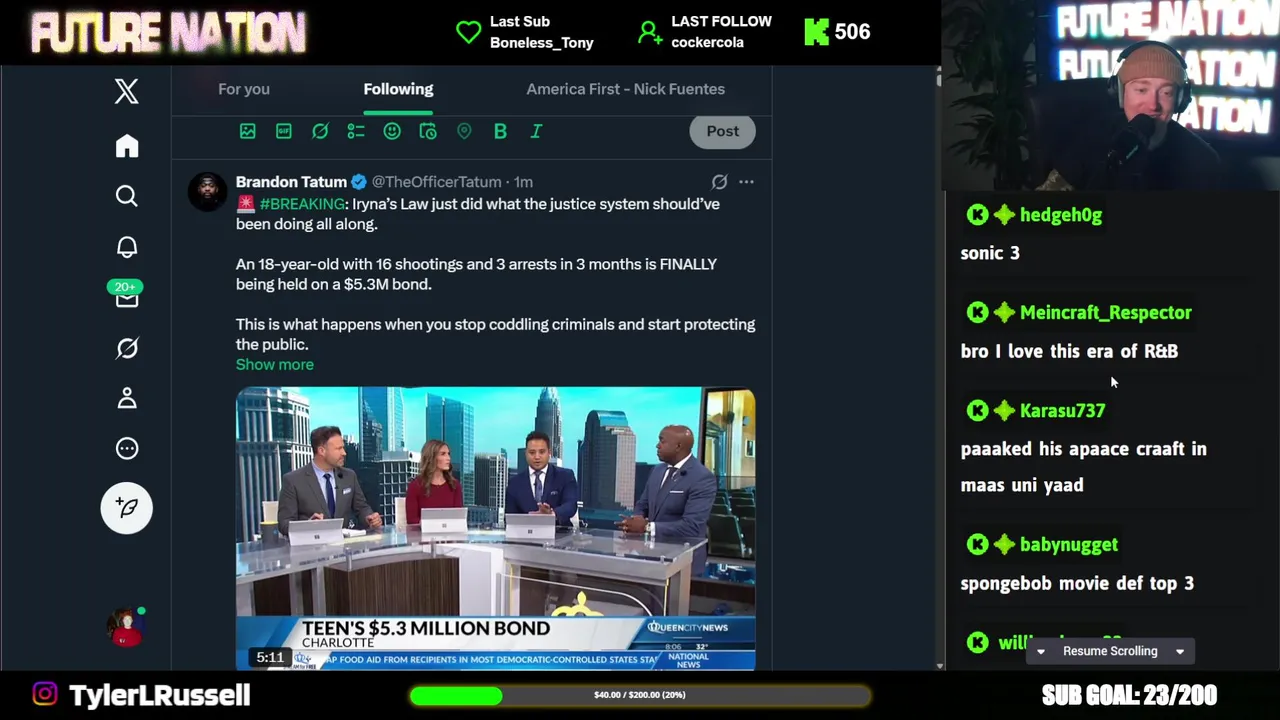Image resolution: width=1280 pixels, height=720 pixels.
Task: Click scrollbar down arrow at bottom
Action: (938, 665)
